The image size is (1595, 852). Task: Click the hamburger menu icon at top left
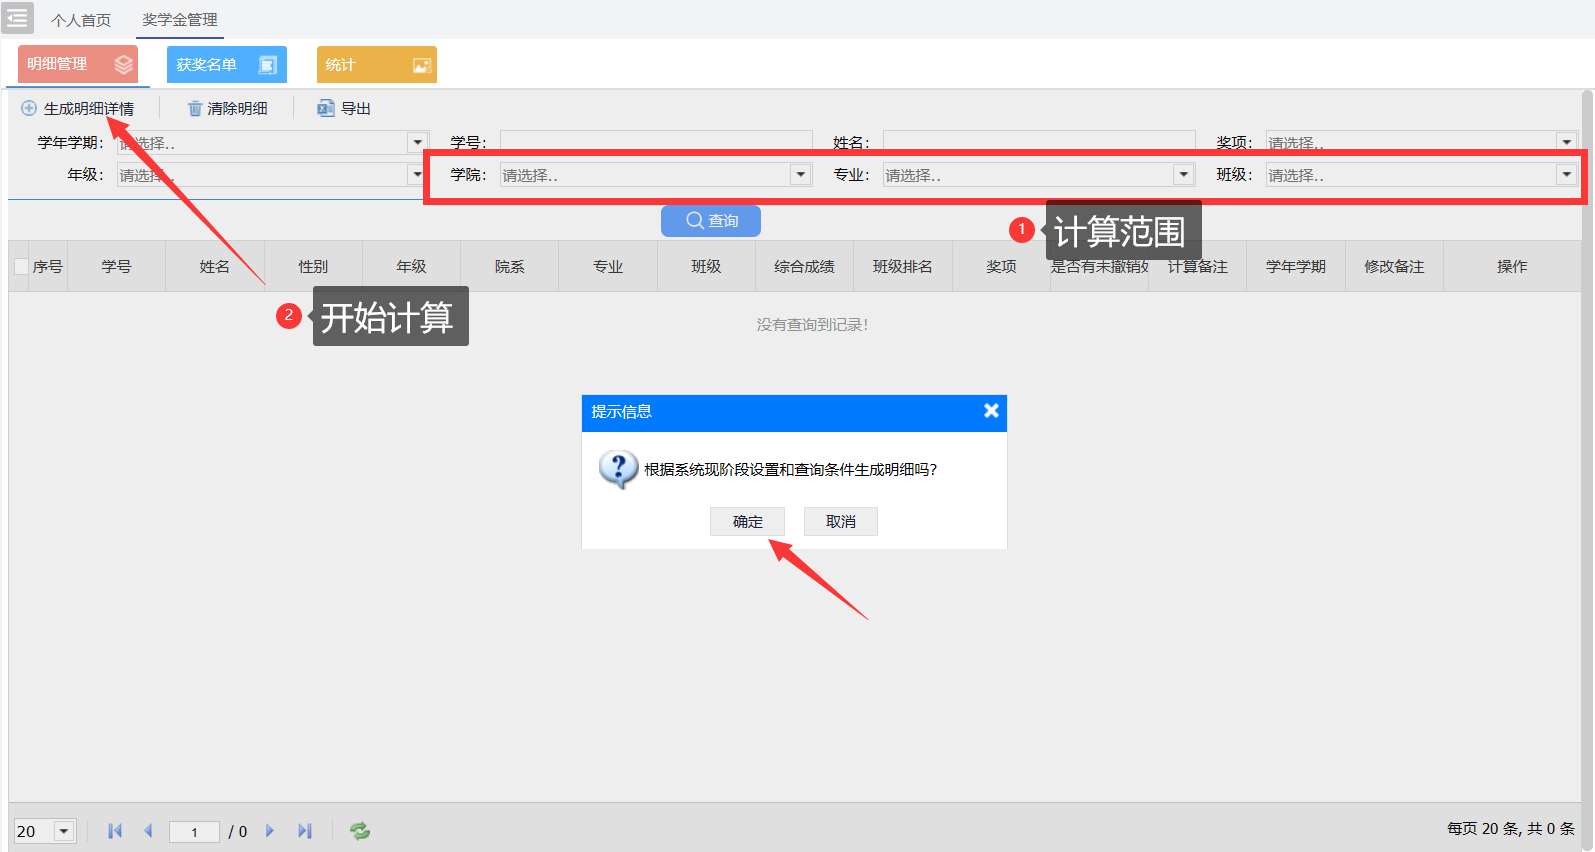coord(17,18)
